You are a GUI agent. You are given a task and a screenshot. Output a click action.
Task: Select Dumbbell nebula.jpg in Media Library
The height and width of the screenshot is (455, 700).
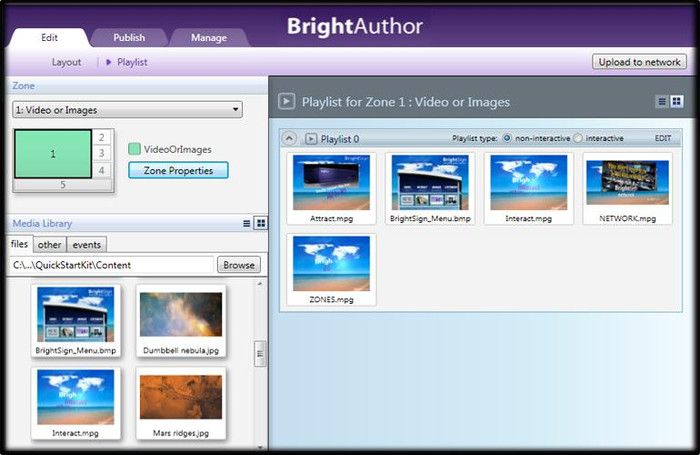coord(181,321)
